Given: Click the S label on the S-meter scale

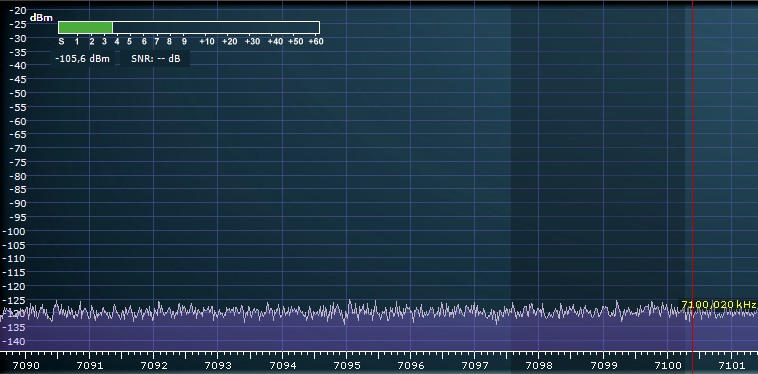Looking at the screenshot, I should [x=61, y=42].
